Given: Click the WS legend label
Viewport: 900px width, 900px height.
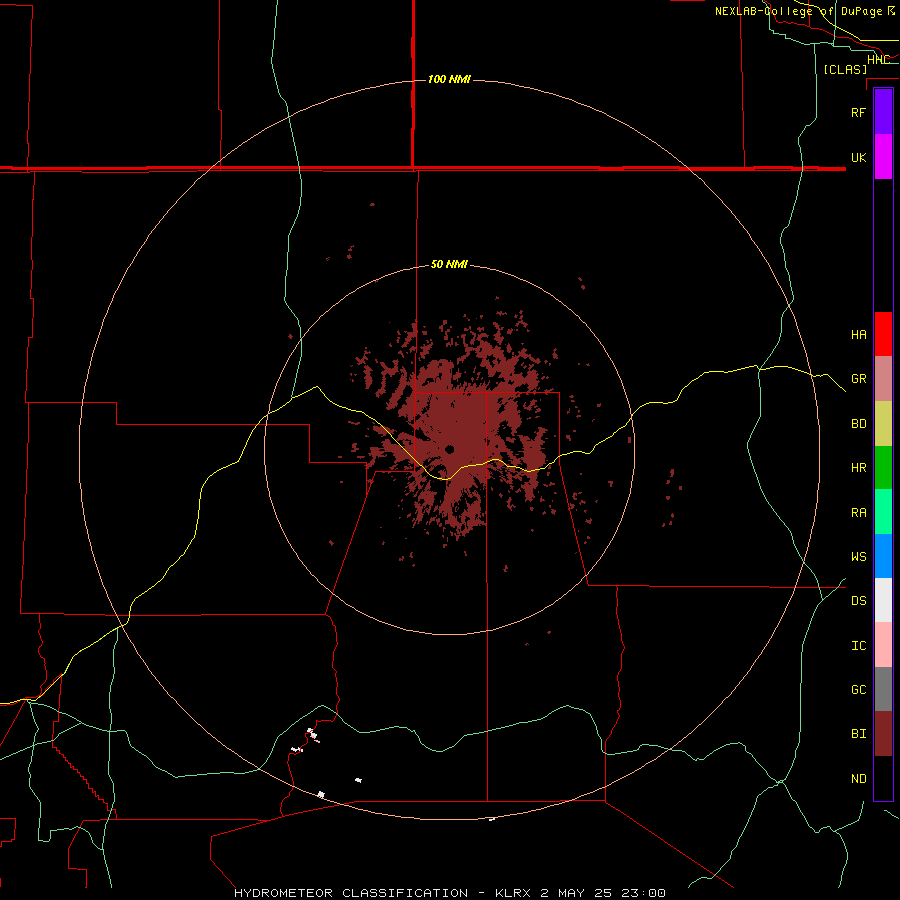Looking at the screenshot, I should tap(858, 557).
